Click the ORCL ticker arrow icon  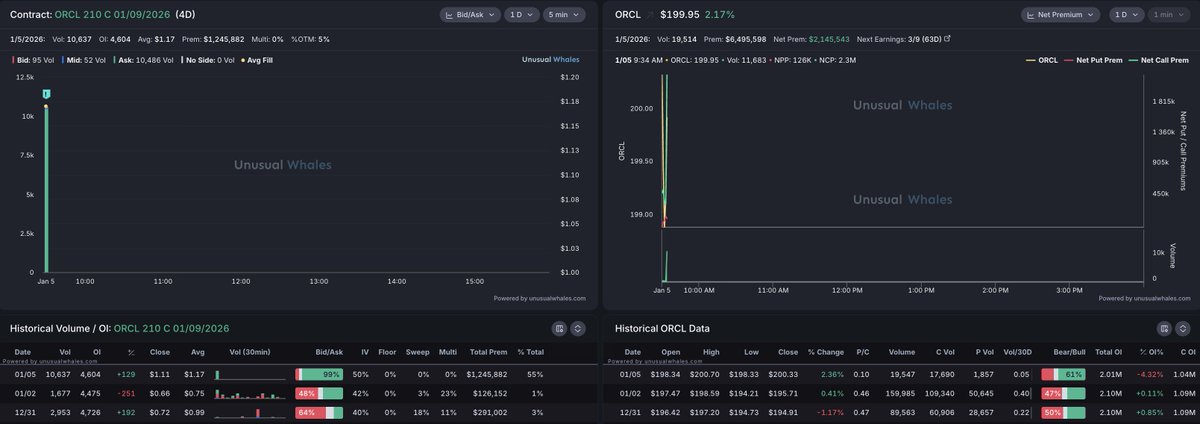(x=649, y=15)
